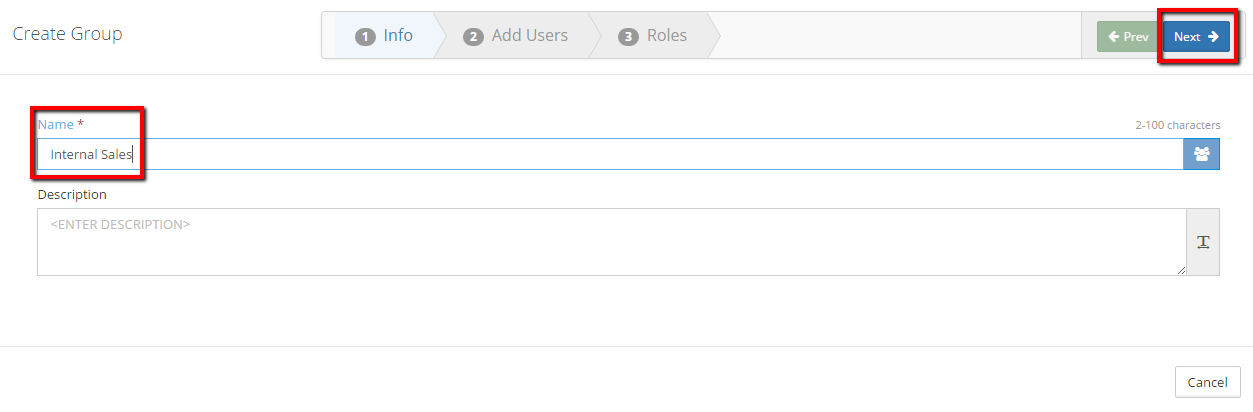Click the right arrow icon on Next
Image resolution: width=1253 pixels, height=412 pixels.
(x=1213, y=37)
